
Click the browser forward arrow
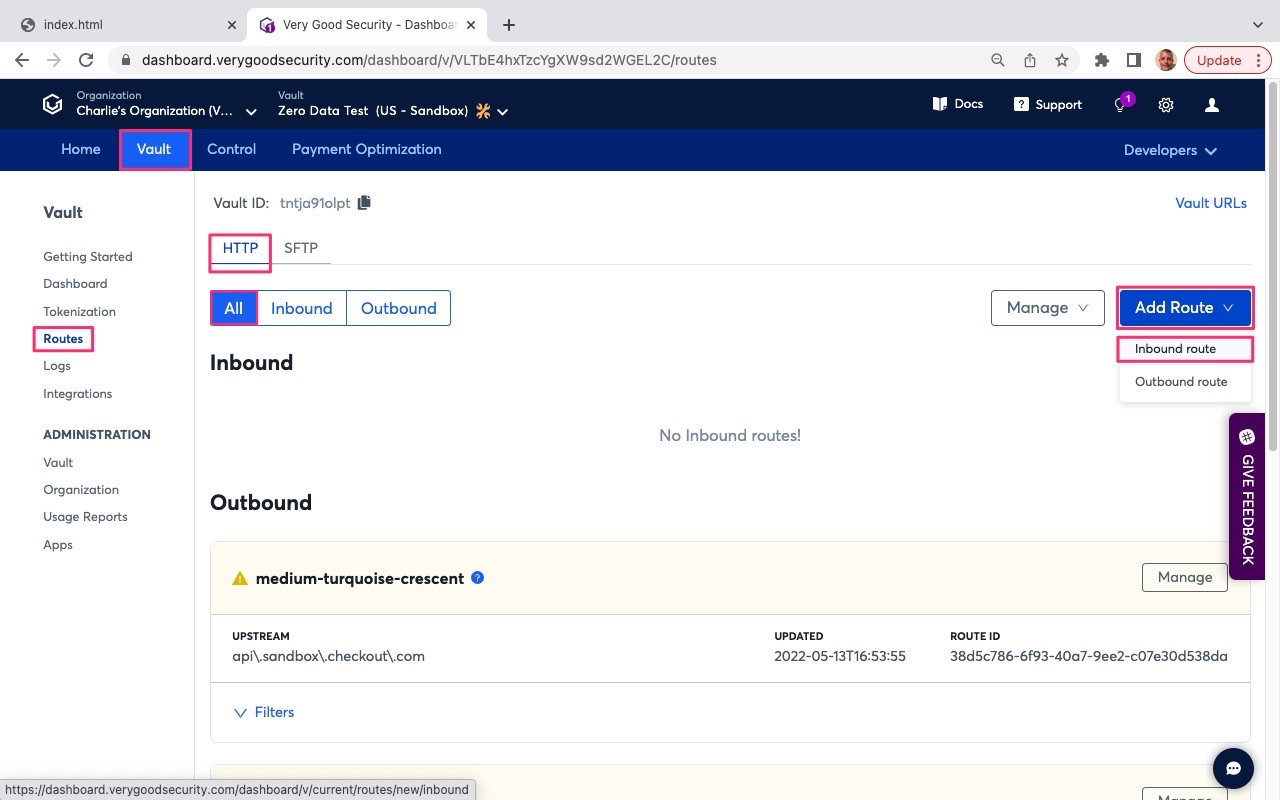(x=54, y=60)
